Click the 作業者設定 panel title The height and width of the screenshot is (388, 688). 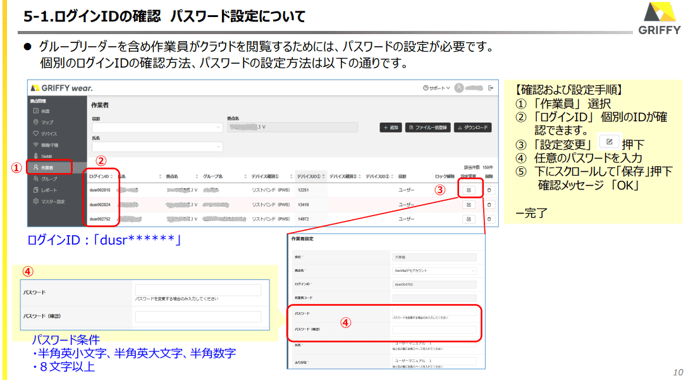302,239
